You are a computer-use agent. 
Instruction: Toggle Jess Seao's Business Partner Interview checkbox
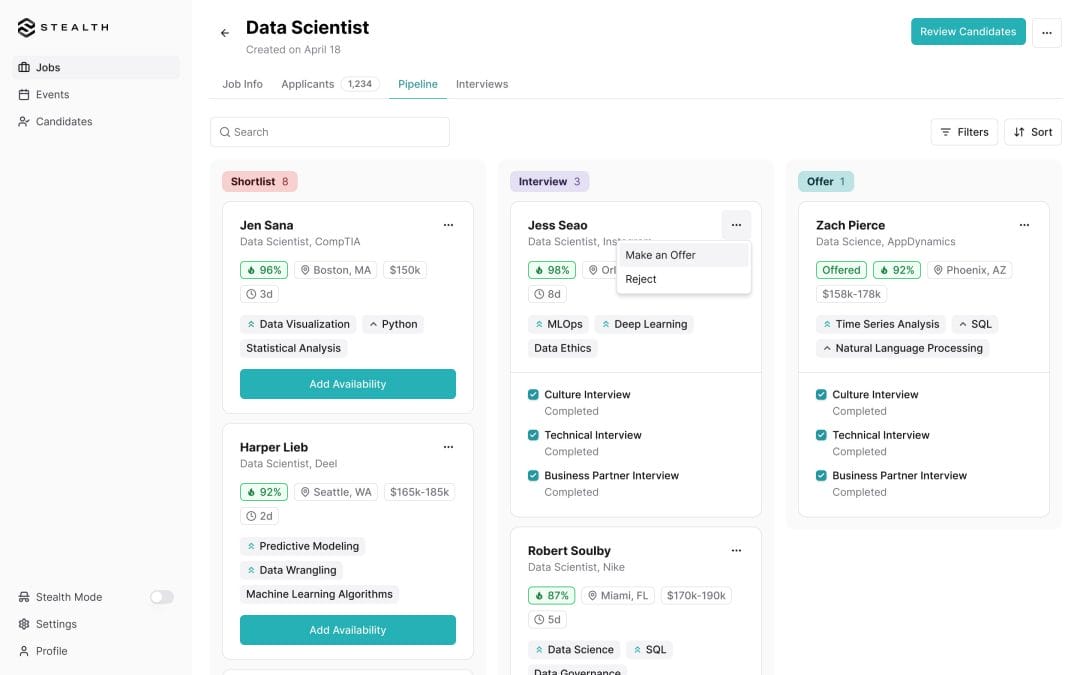coord(533,476)
